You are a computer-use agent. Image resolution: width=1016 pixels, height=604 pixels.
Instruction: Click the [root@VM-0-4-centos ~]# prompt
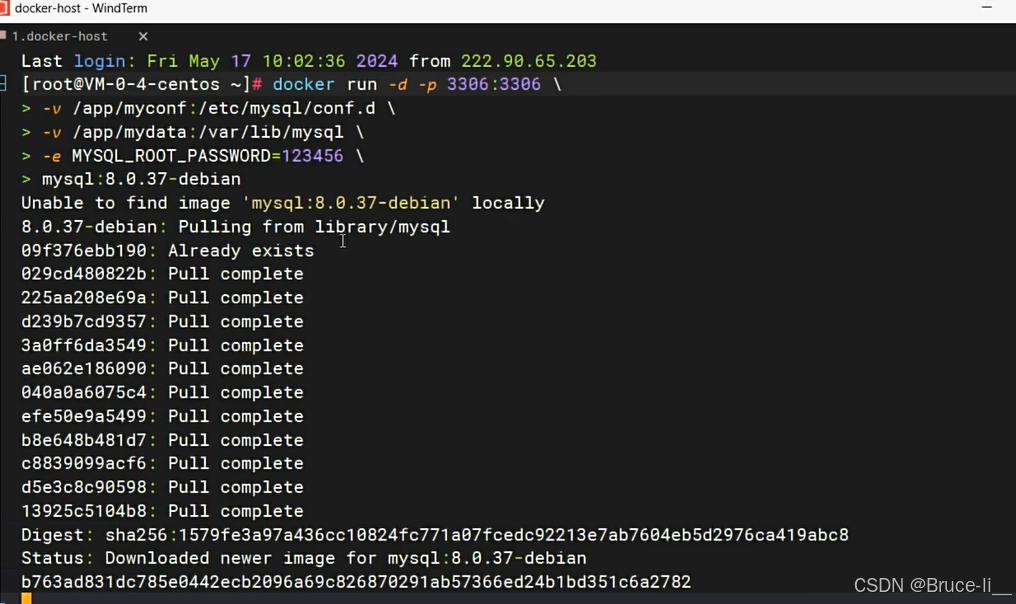click(x=141, y=84)
